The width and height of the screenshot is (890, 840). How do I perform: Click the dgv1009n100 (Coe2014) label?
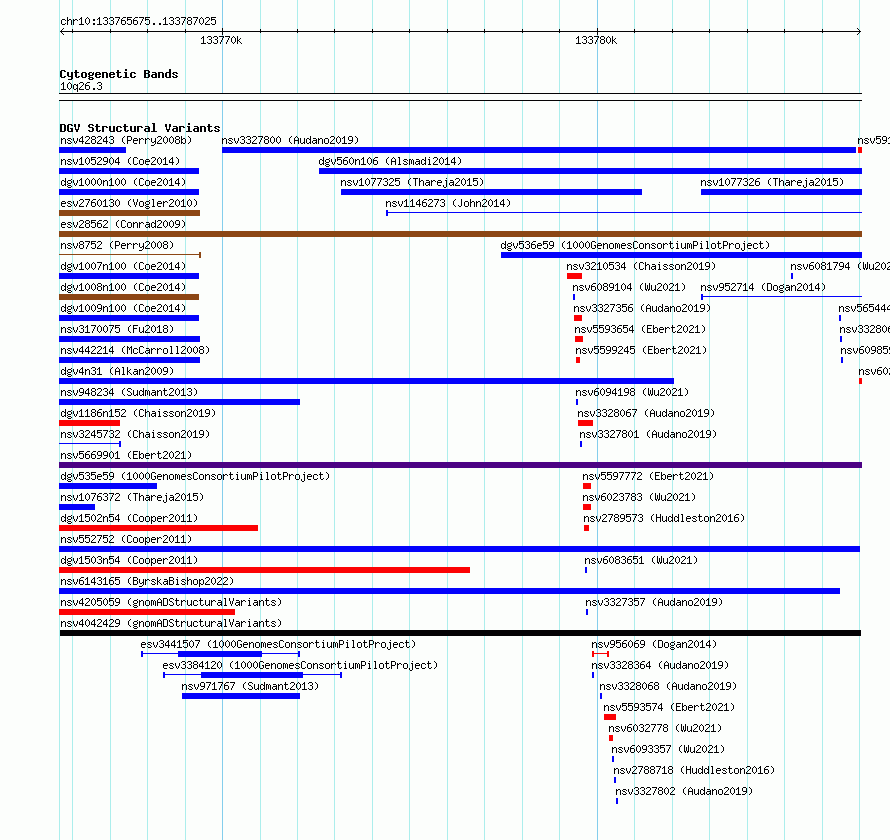pos(123,308)
